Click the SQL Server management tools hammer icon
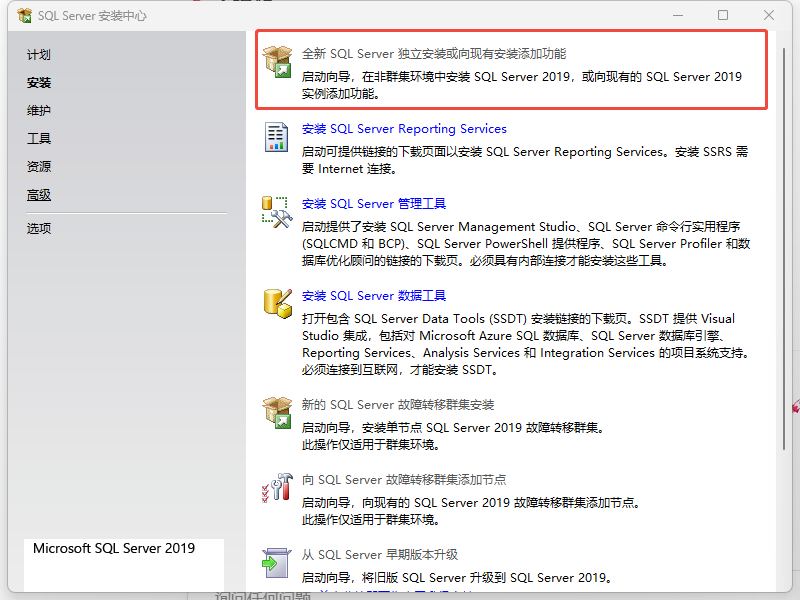 click(277, 212)
